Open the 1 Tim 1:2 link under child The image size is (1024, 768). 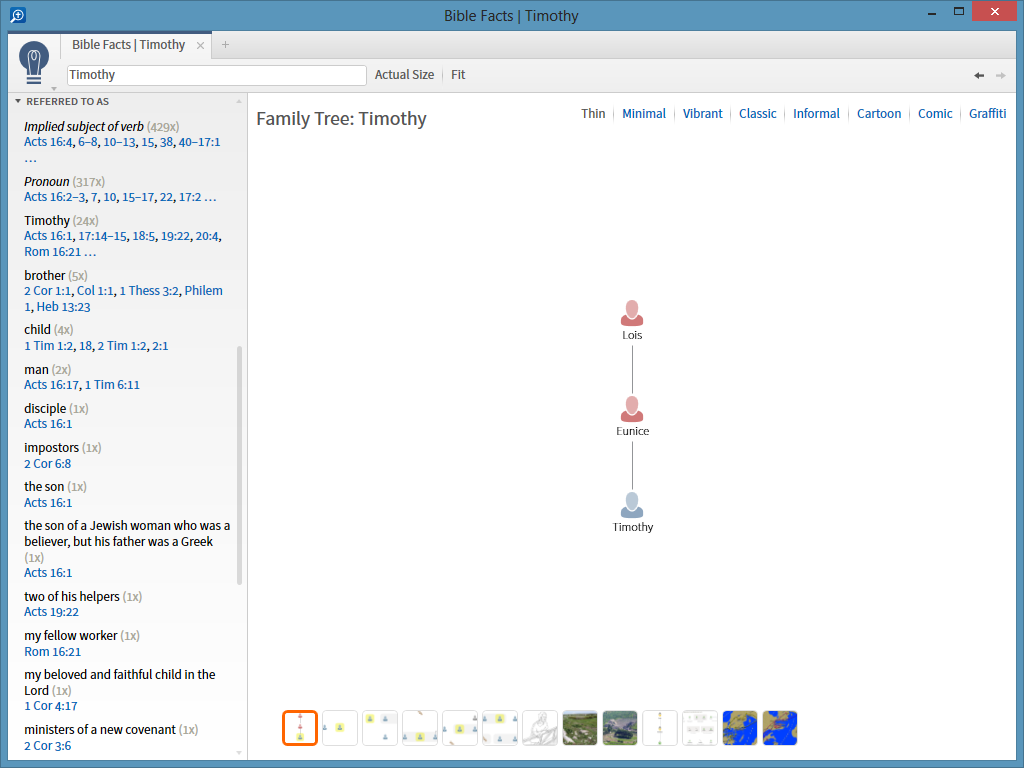tap(48, 345)
